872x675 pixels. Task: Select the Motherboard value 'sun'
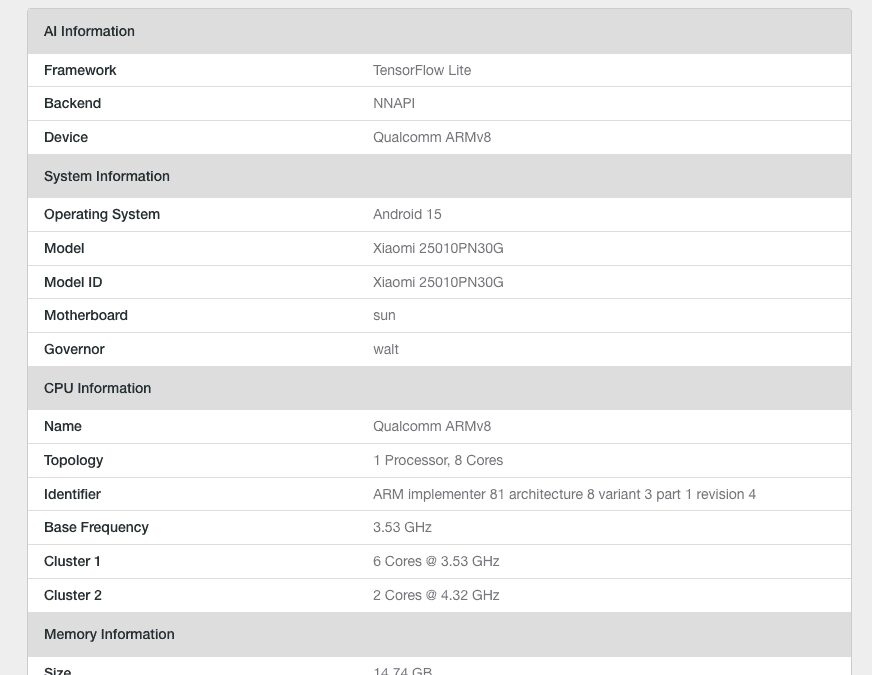[384, 315]
